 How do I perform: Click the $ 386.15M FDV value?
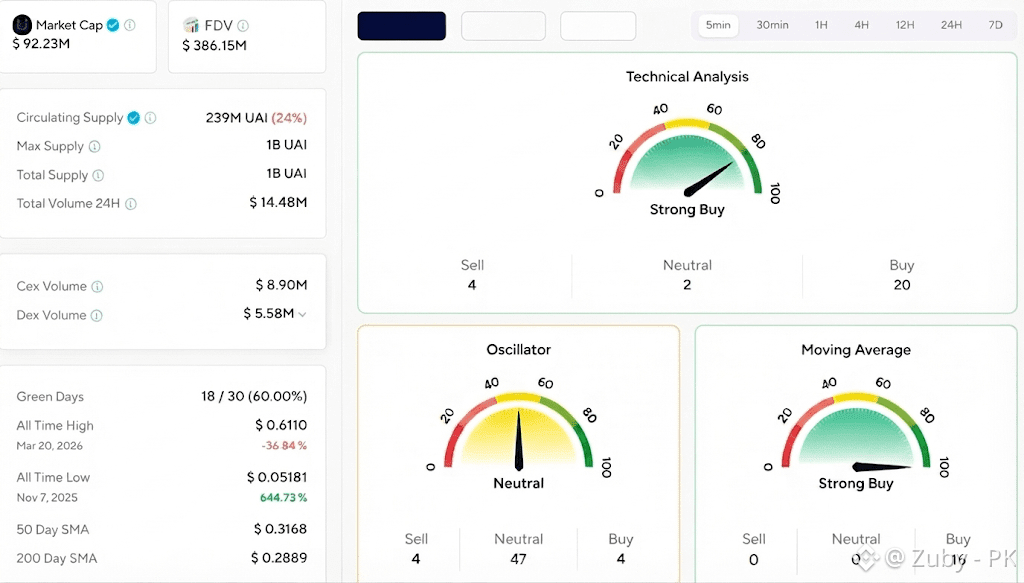pyautogui.click(x=214, y=46)
